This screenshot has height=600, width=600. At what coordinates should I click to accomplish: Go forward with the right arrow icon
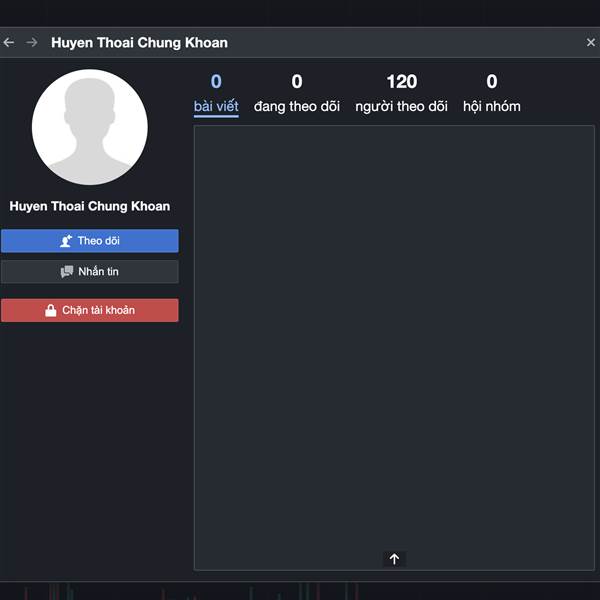(x=32, y=42)
